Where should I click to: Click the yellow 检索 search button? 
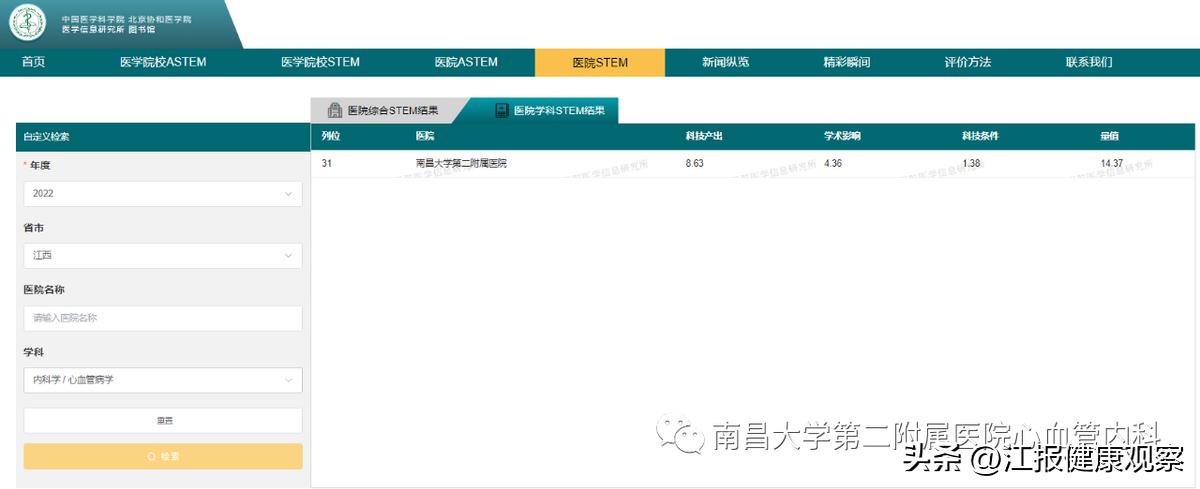(163, 456)
